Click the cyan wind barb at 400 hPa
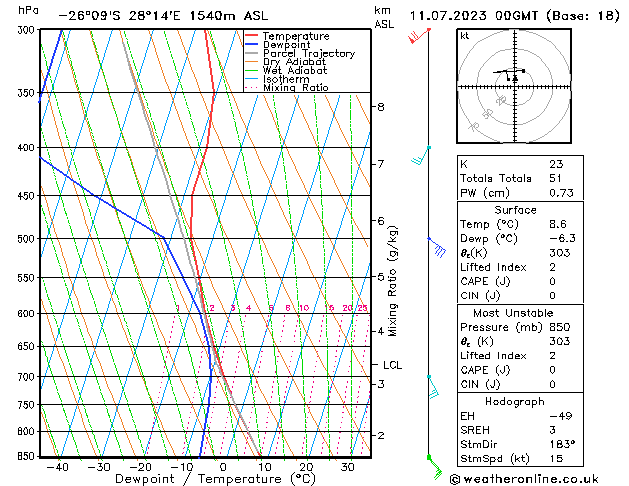This screenshot has width=629, height=486. pos(421,155)
